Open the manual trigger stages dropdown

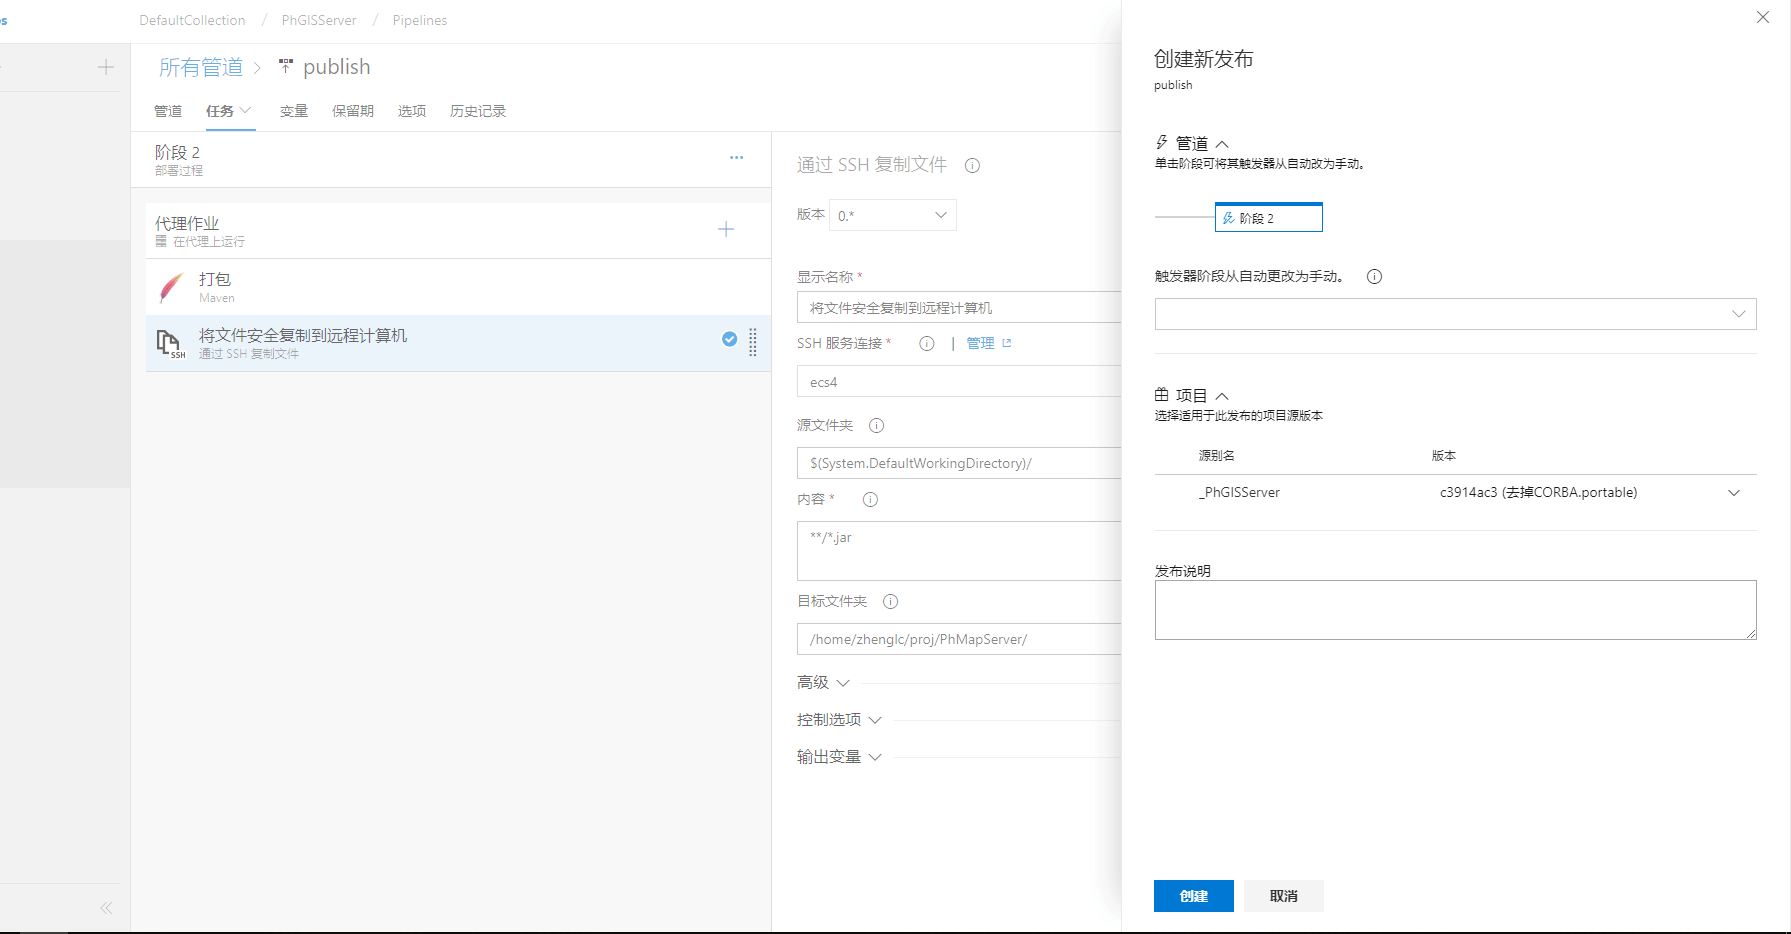(1455, 314)
